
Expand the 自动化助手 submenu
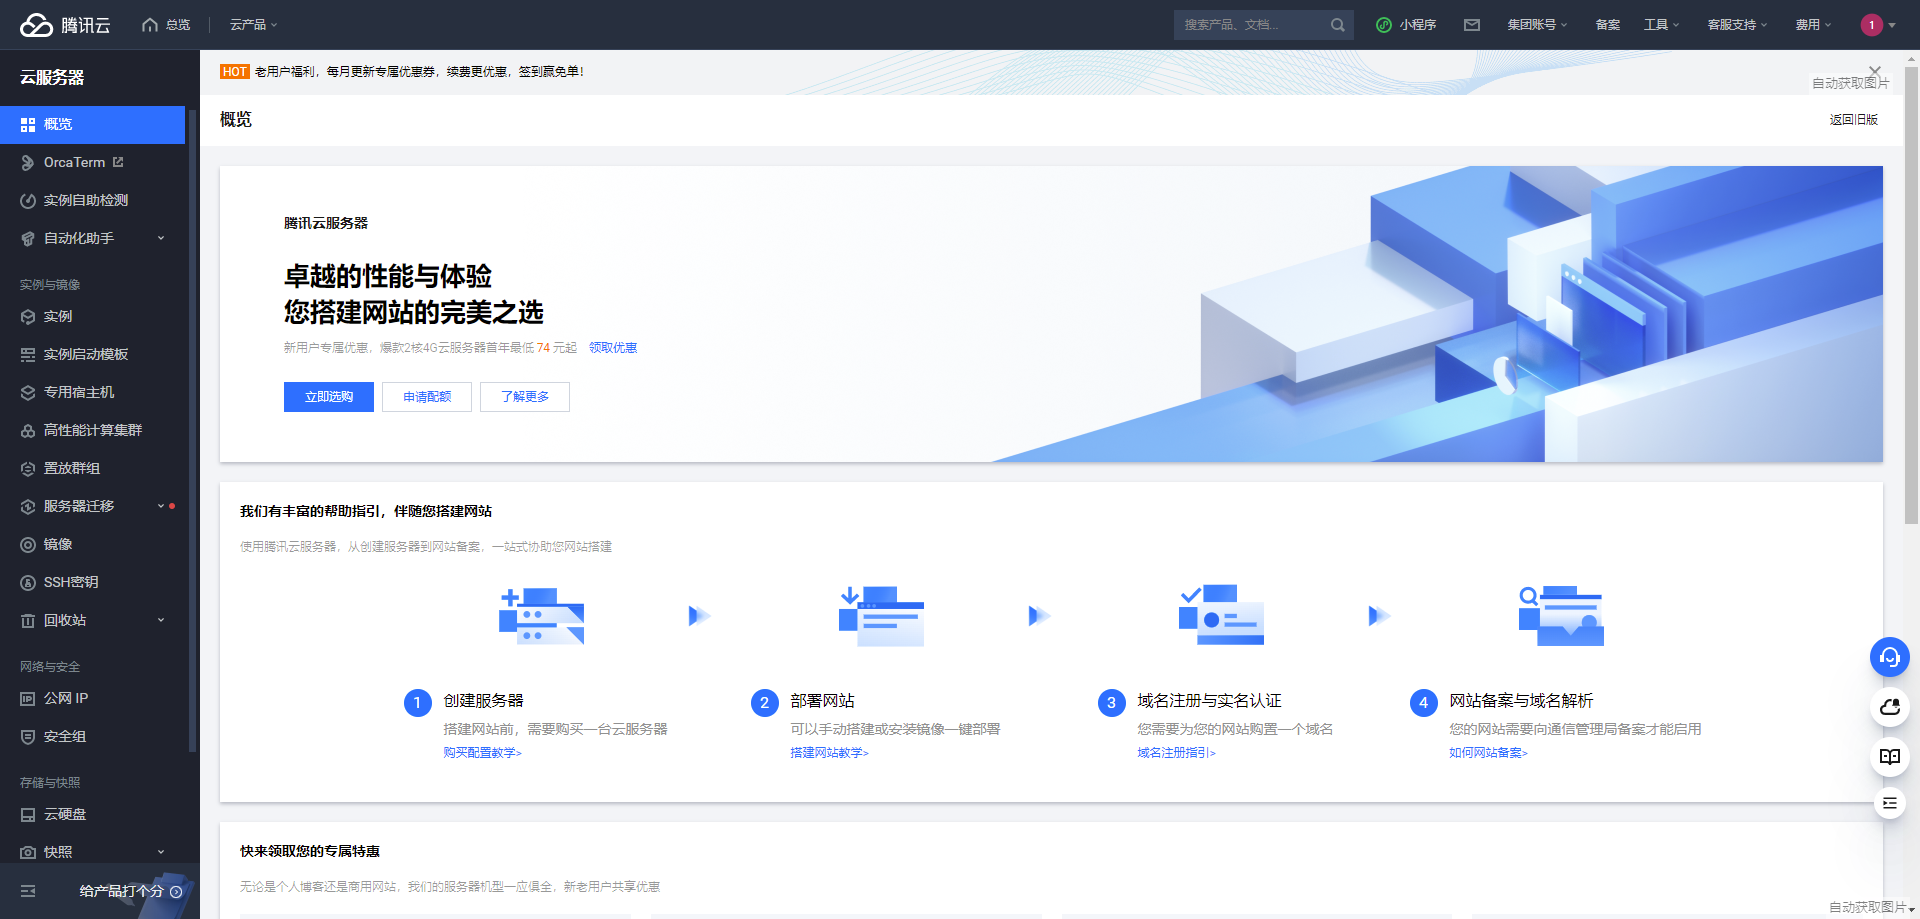click(161, 238)
